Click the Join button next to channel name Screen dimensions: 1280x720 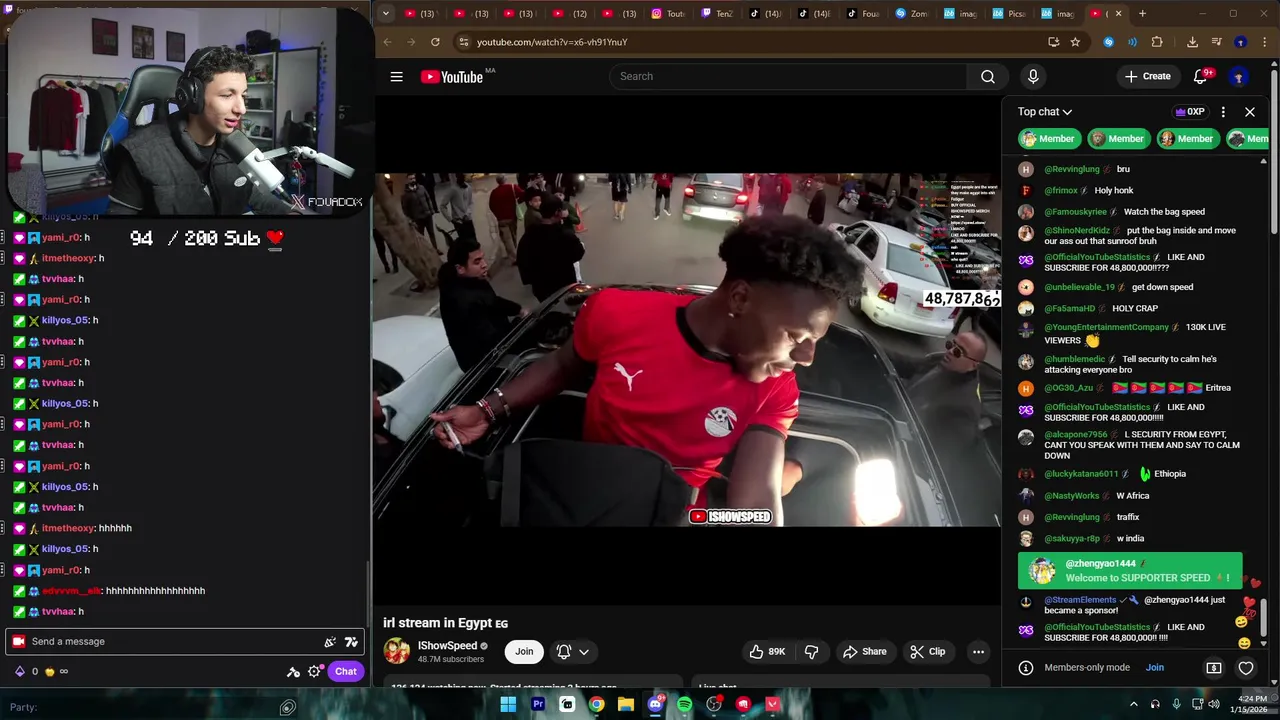click(524, 652)
